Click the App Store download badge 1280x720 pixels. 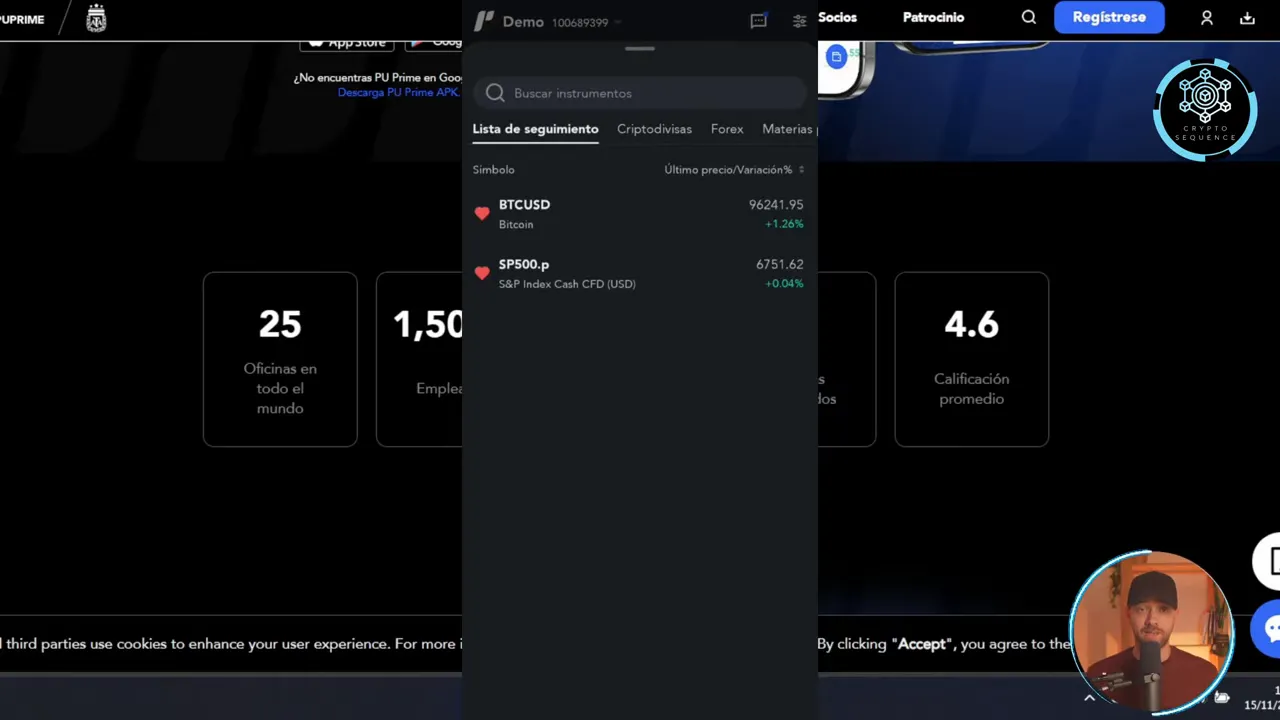click(347, 43)
